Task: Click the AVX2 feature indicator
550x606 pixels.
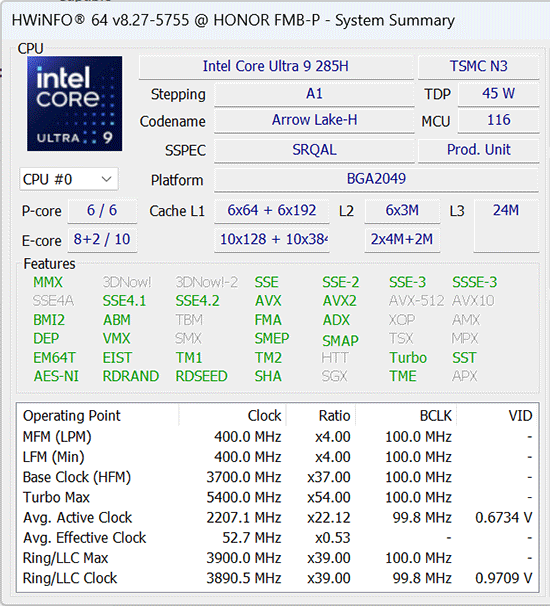Action: click(x=339, y=301)
